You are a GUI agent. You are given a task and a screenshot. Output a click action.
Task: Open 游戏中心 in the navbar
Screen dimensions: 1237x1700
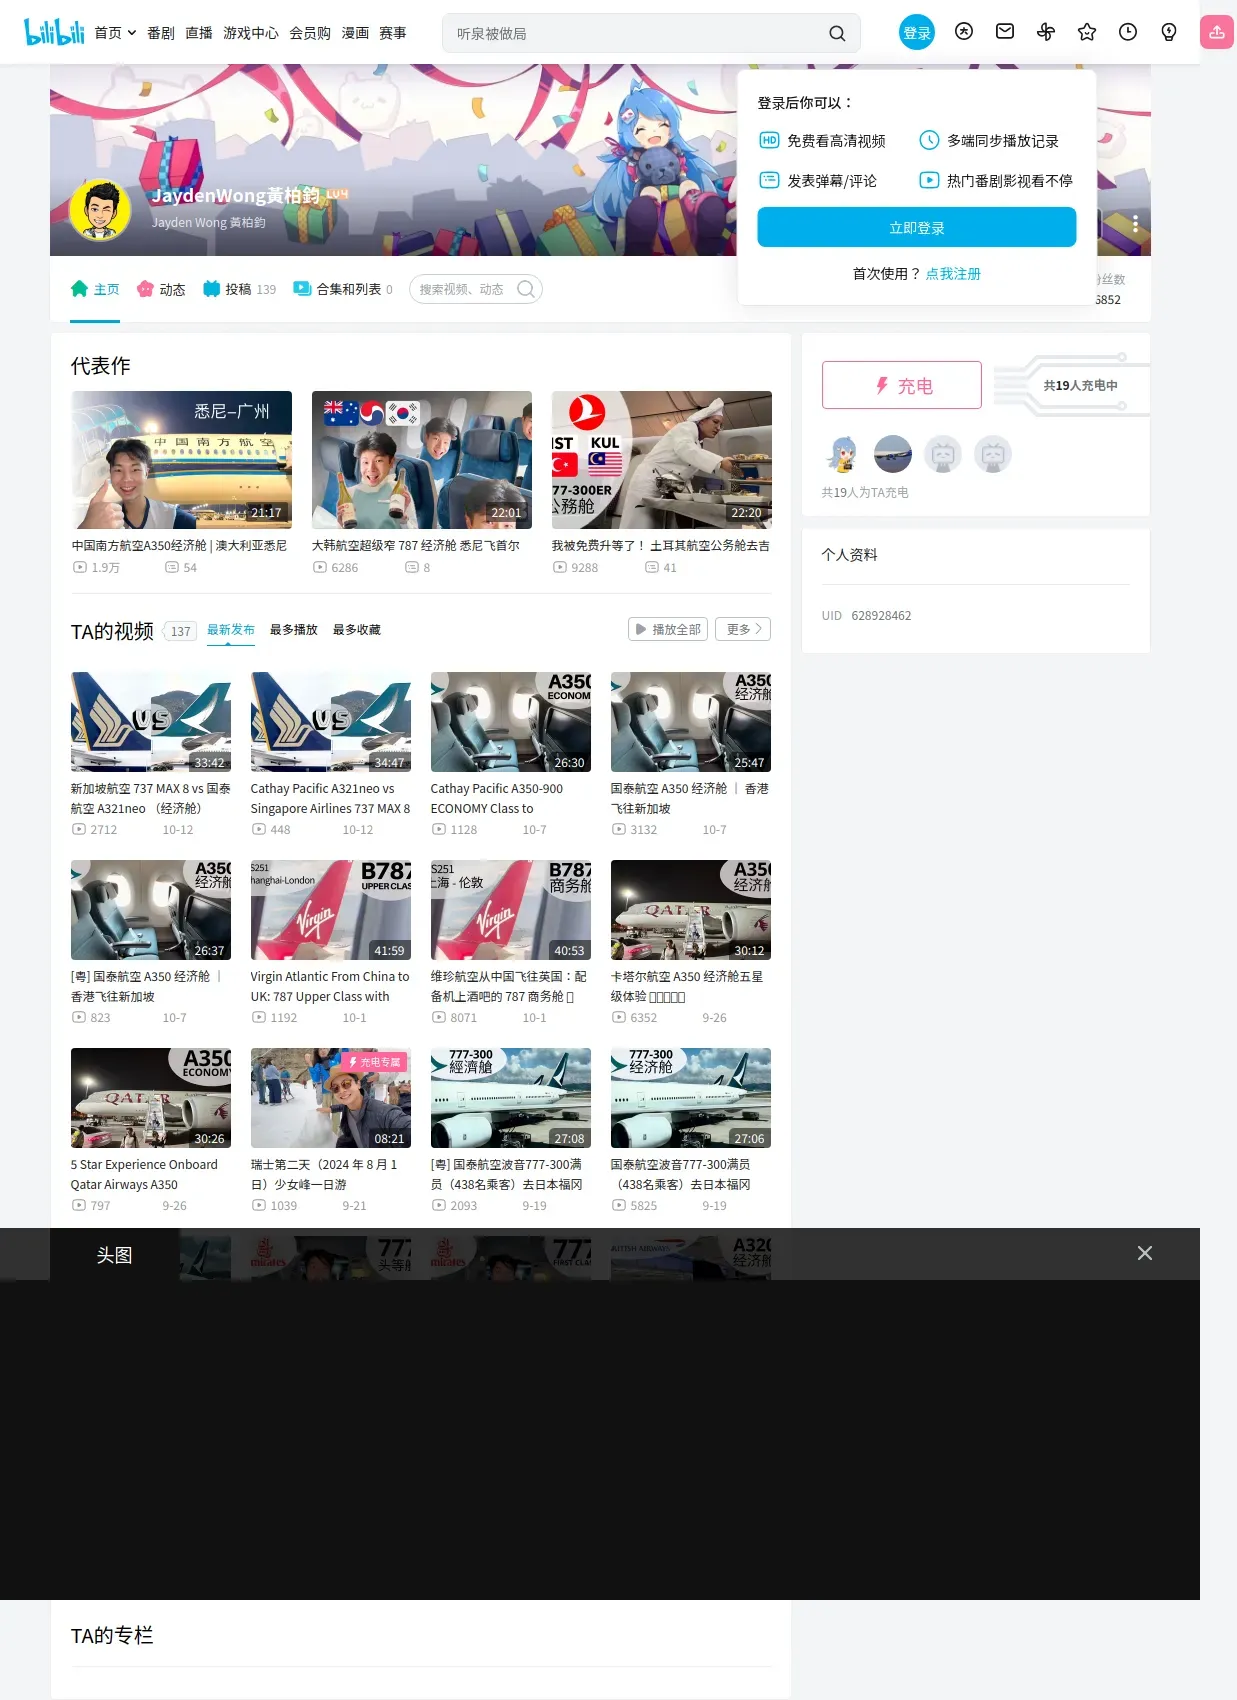point(251,33)
